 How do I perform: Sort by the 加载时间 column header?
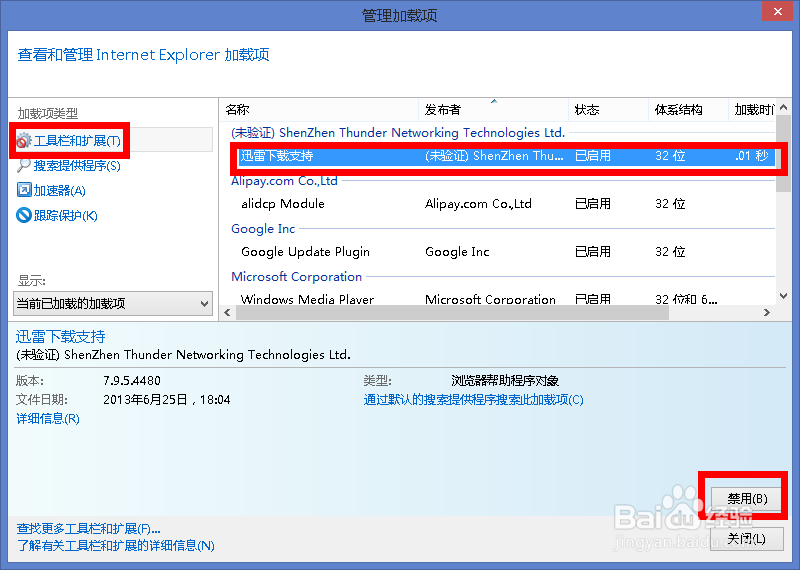[752, 110]
